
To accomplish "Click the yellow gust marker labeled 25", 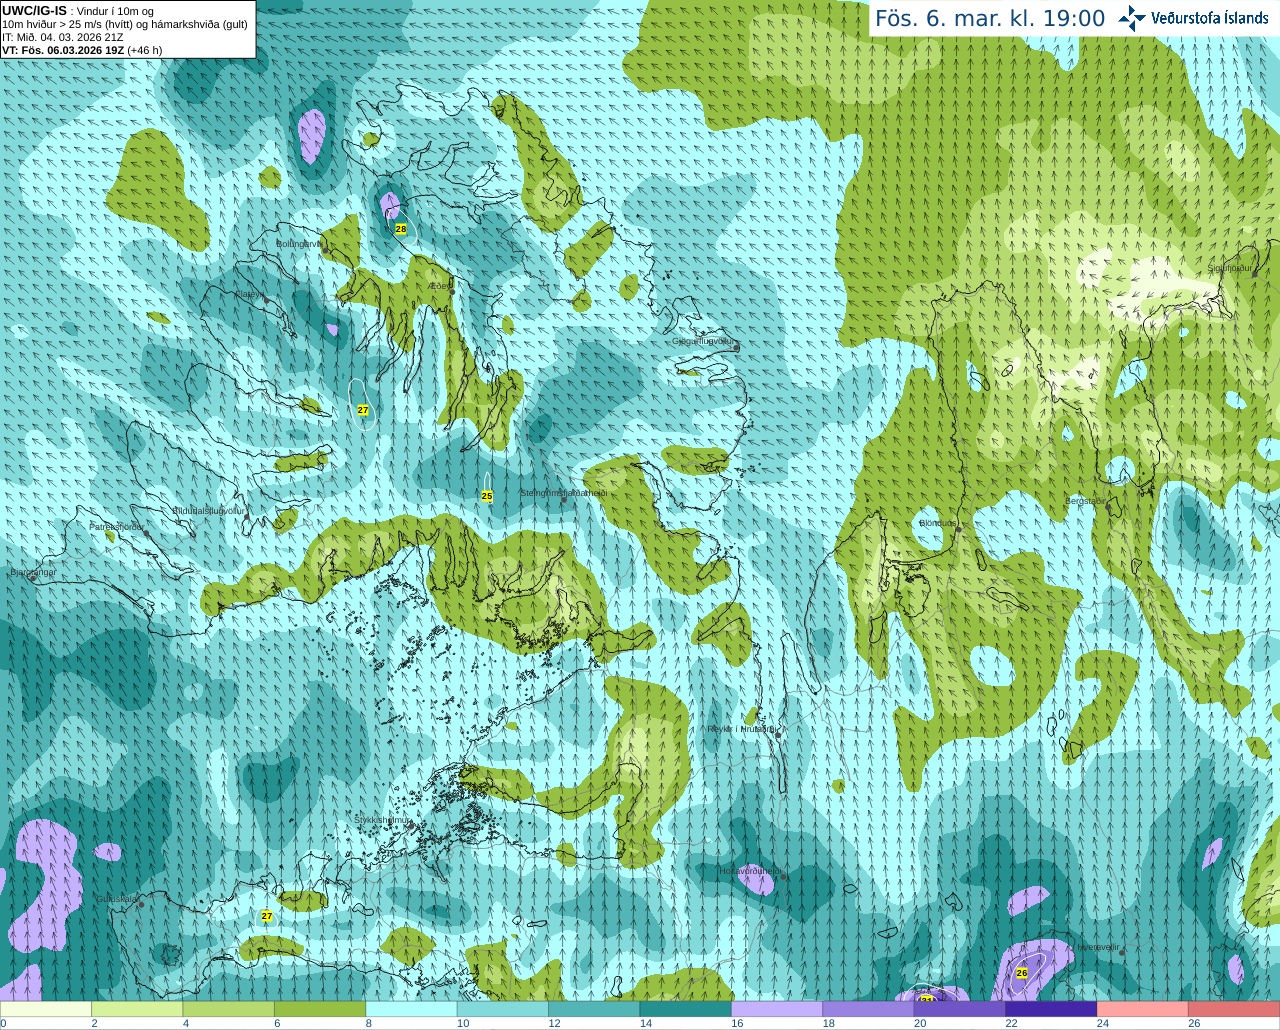I will coord(487,496).
